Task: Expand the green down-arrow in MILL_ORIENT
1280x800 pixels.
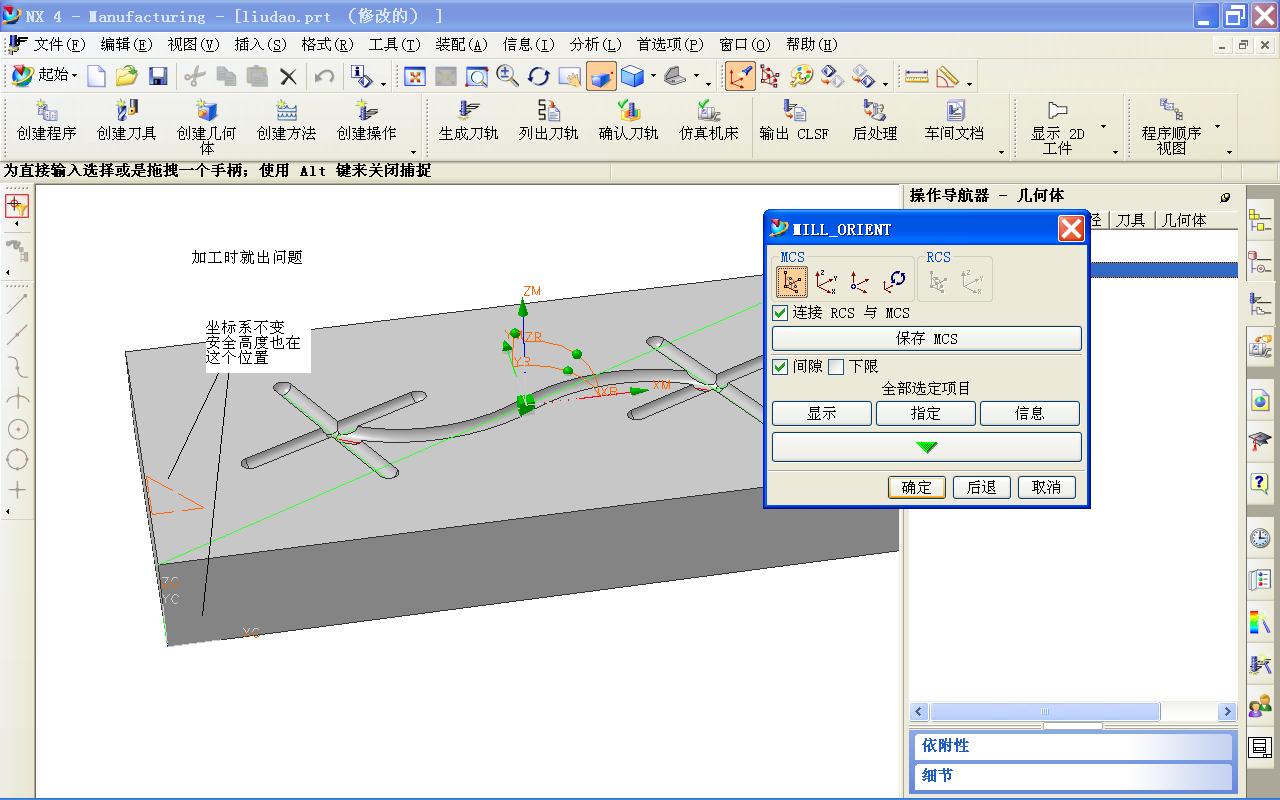Action: click(x=926, y=447)
